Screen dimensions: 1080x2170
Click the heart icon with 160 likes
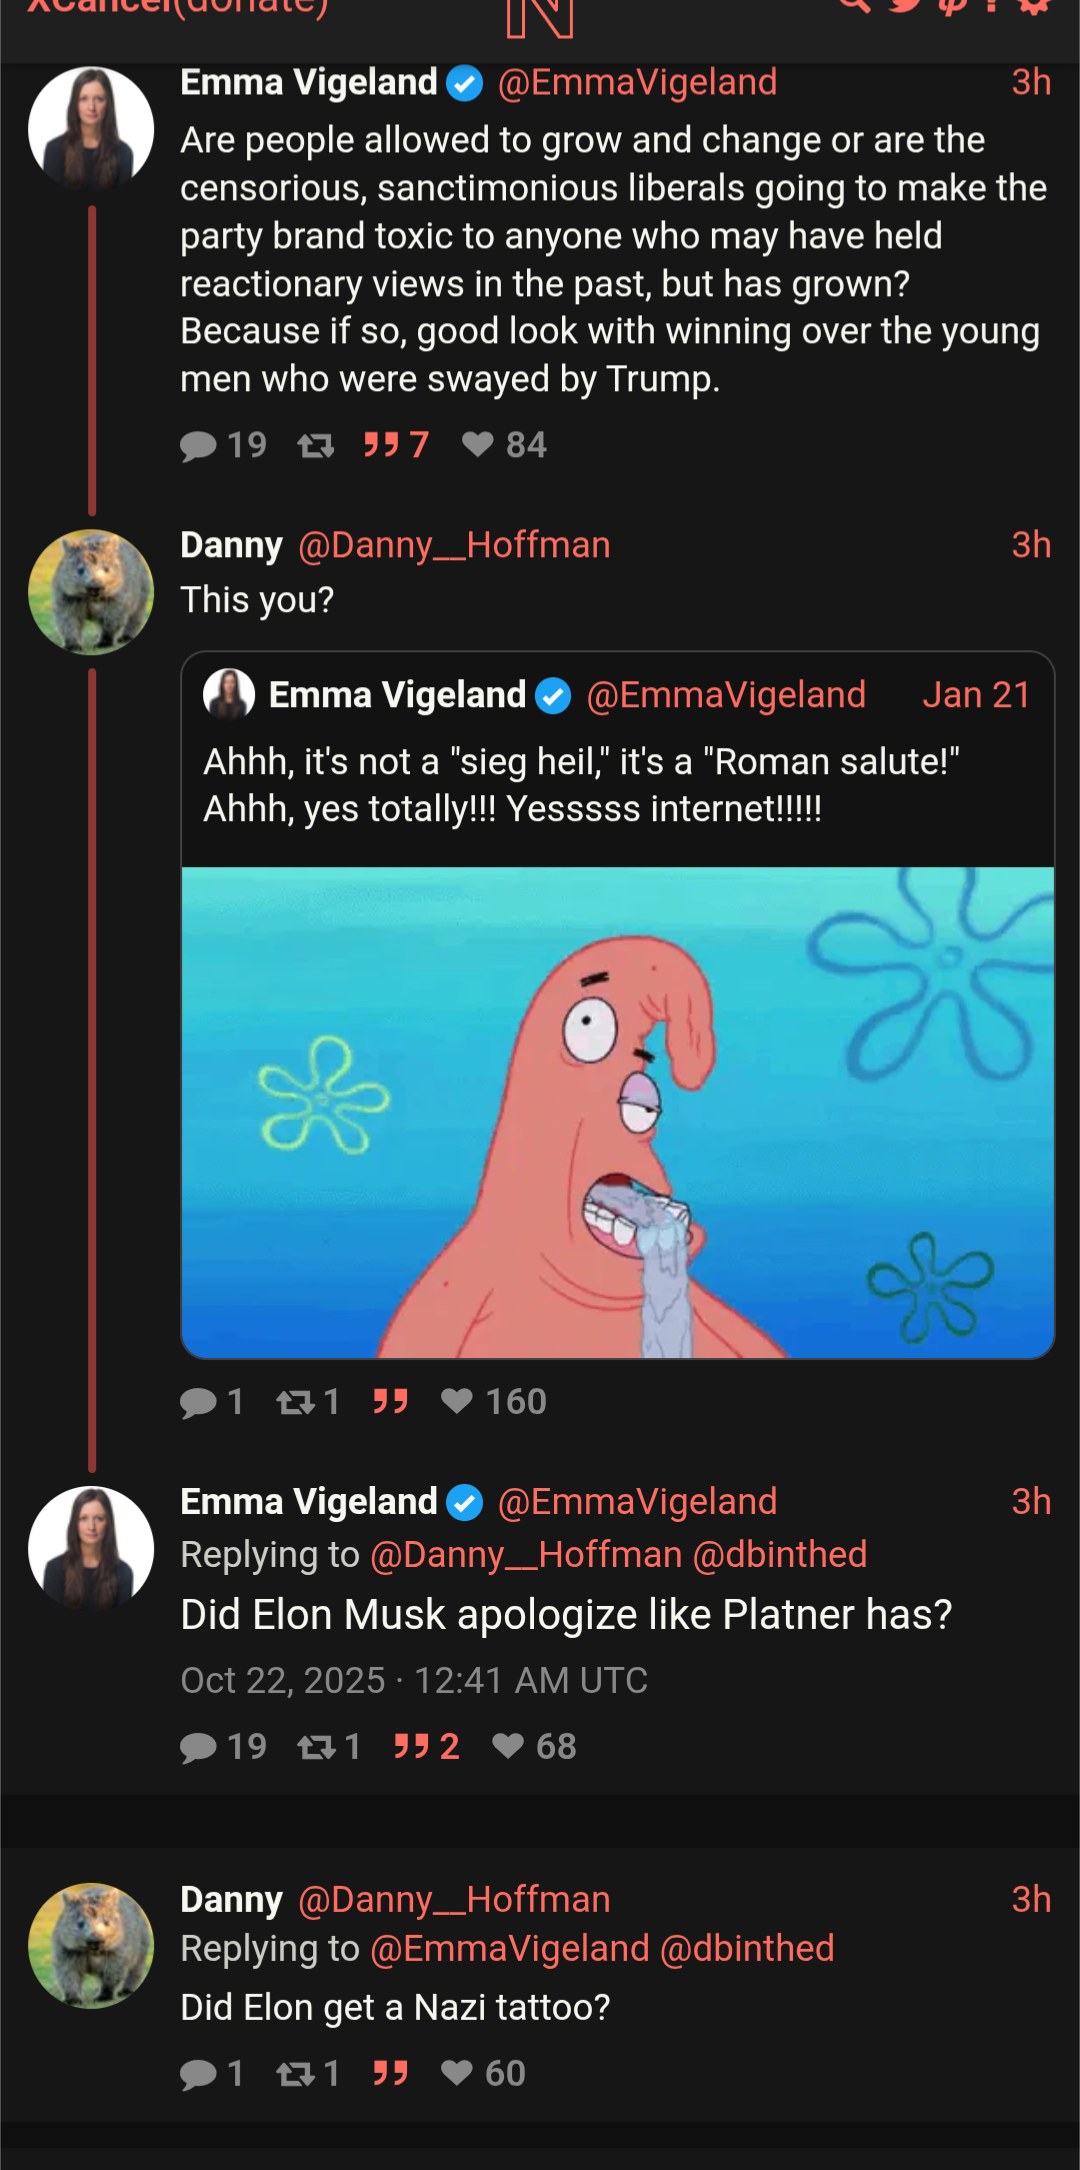[x=457, y=1401]
